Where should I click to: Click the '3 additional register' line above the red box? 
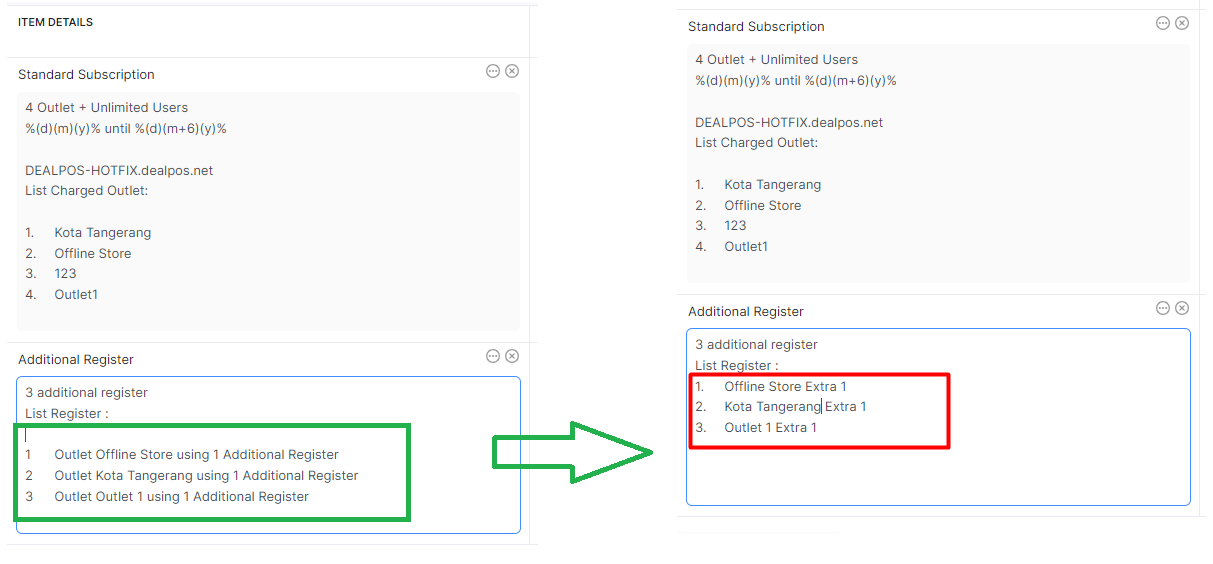(x=756, y=345)
